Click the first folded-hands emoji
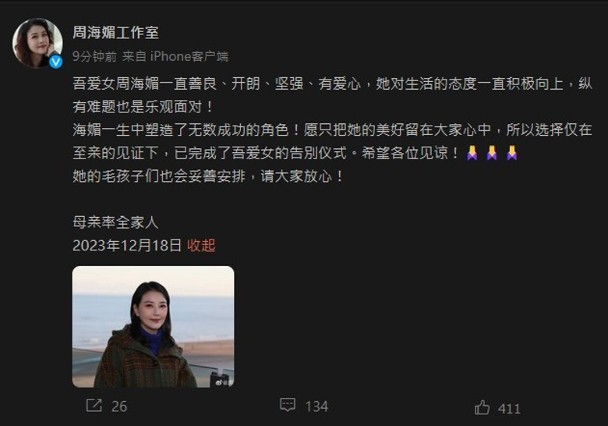Viewport: 608px width, 426px height. click(x=472, y=153)
